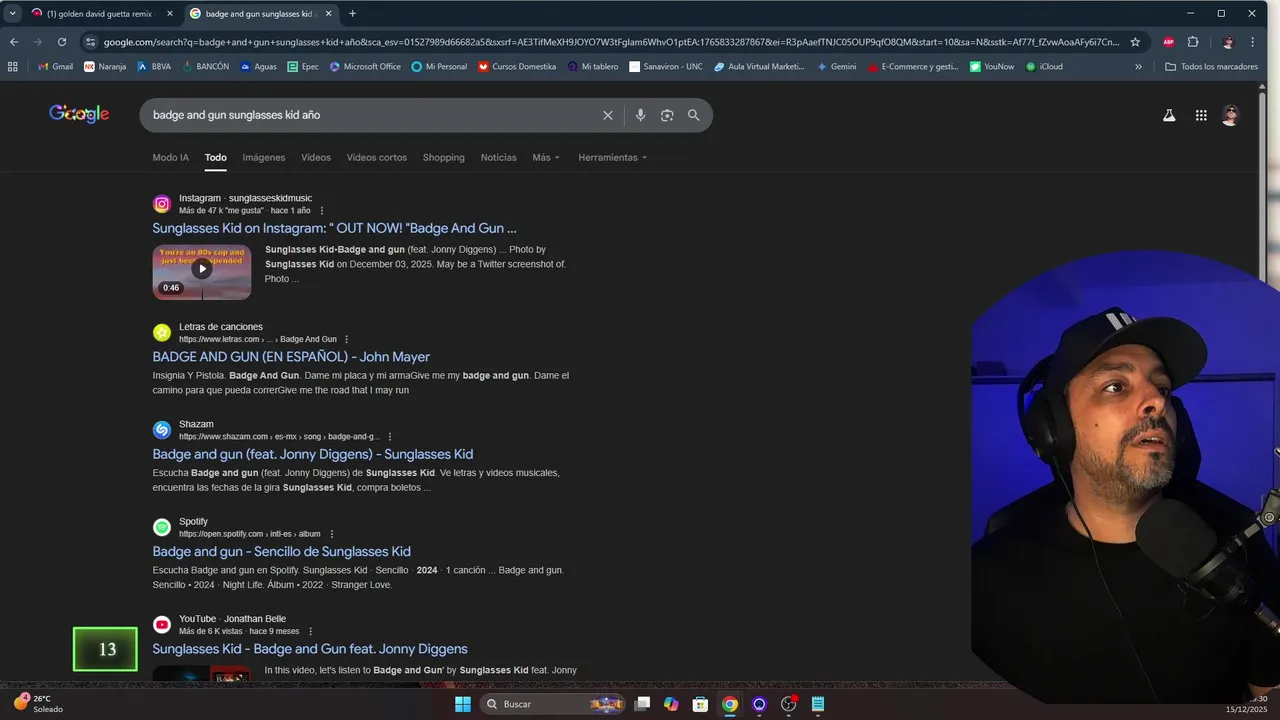Open Google Lens image search icon
The height and width of the screenshot is (720, 1280).
click(x=667, y=115)
